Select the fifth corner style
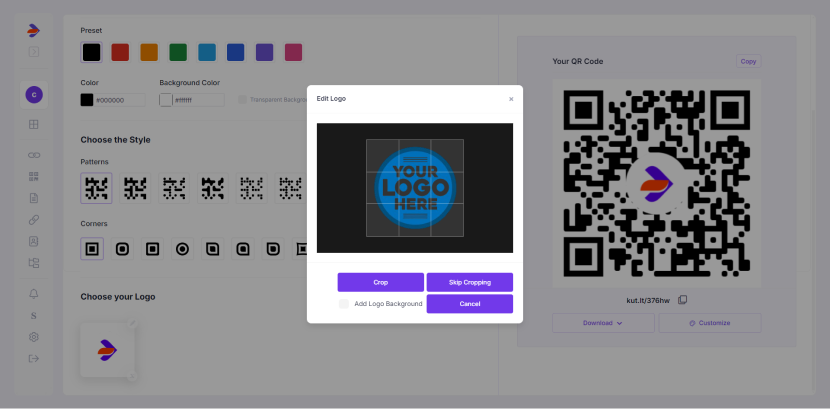 (213, 249)
